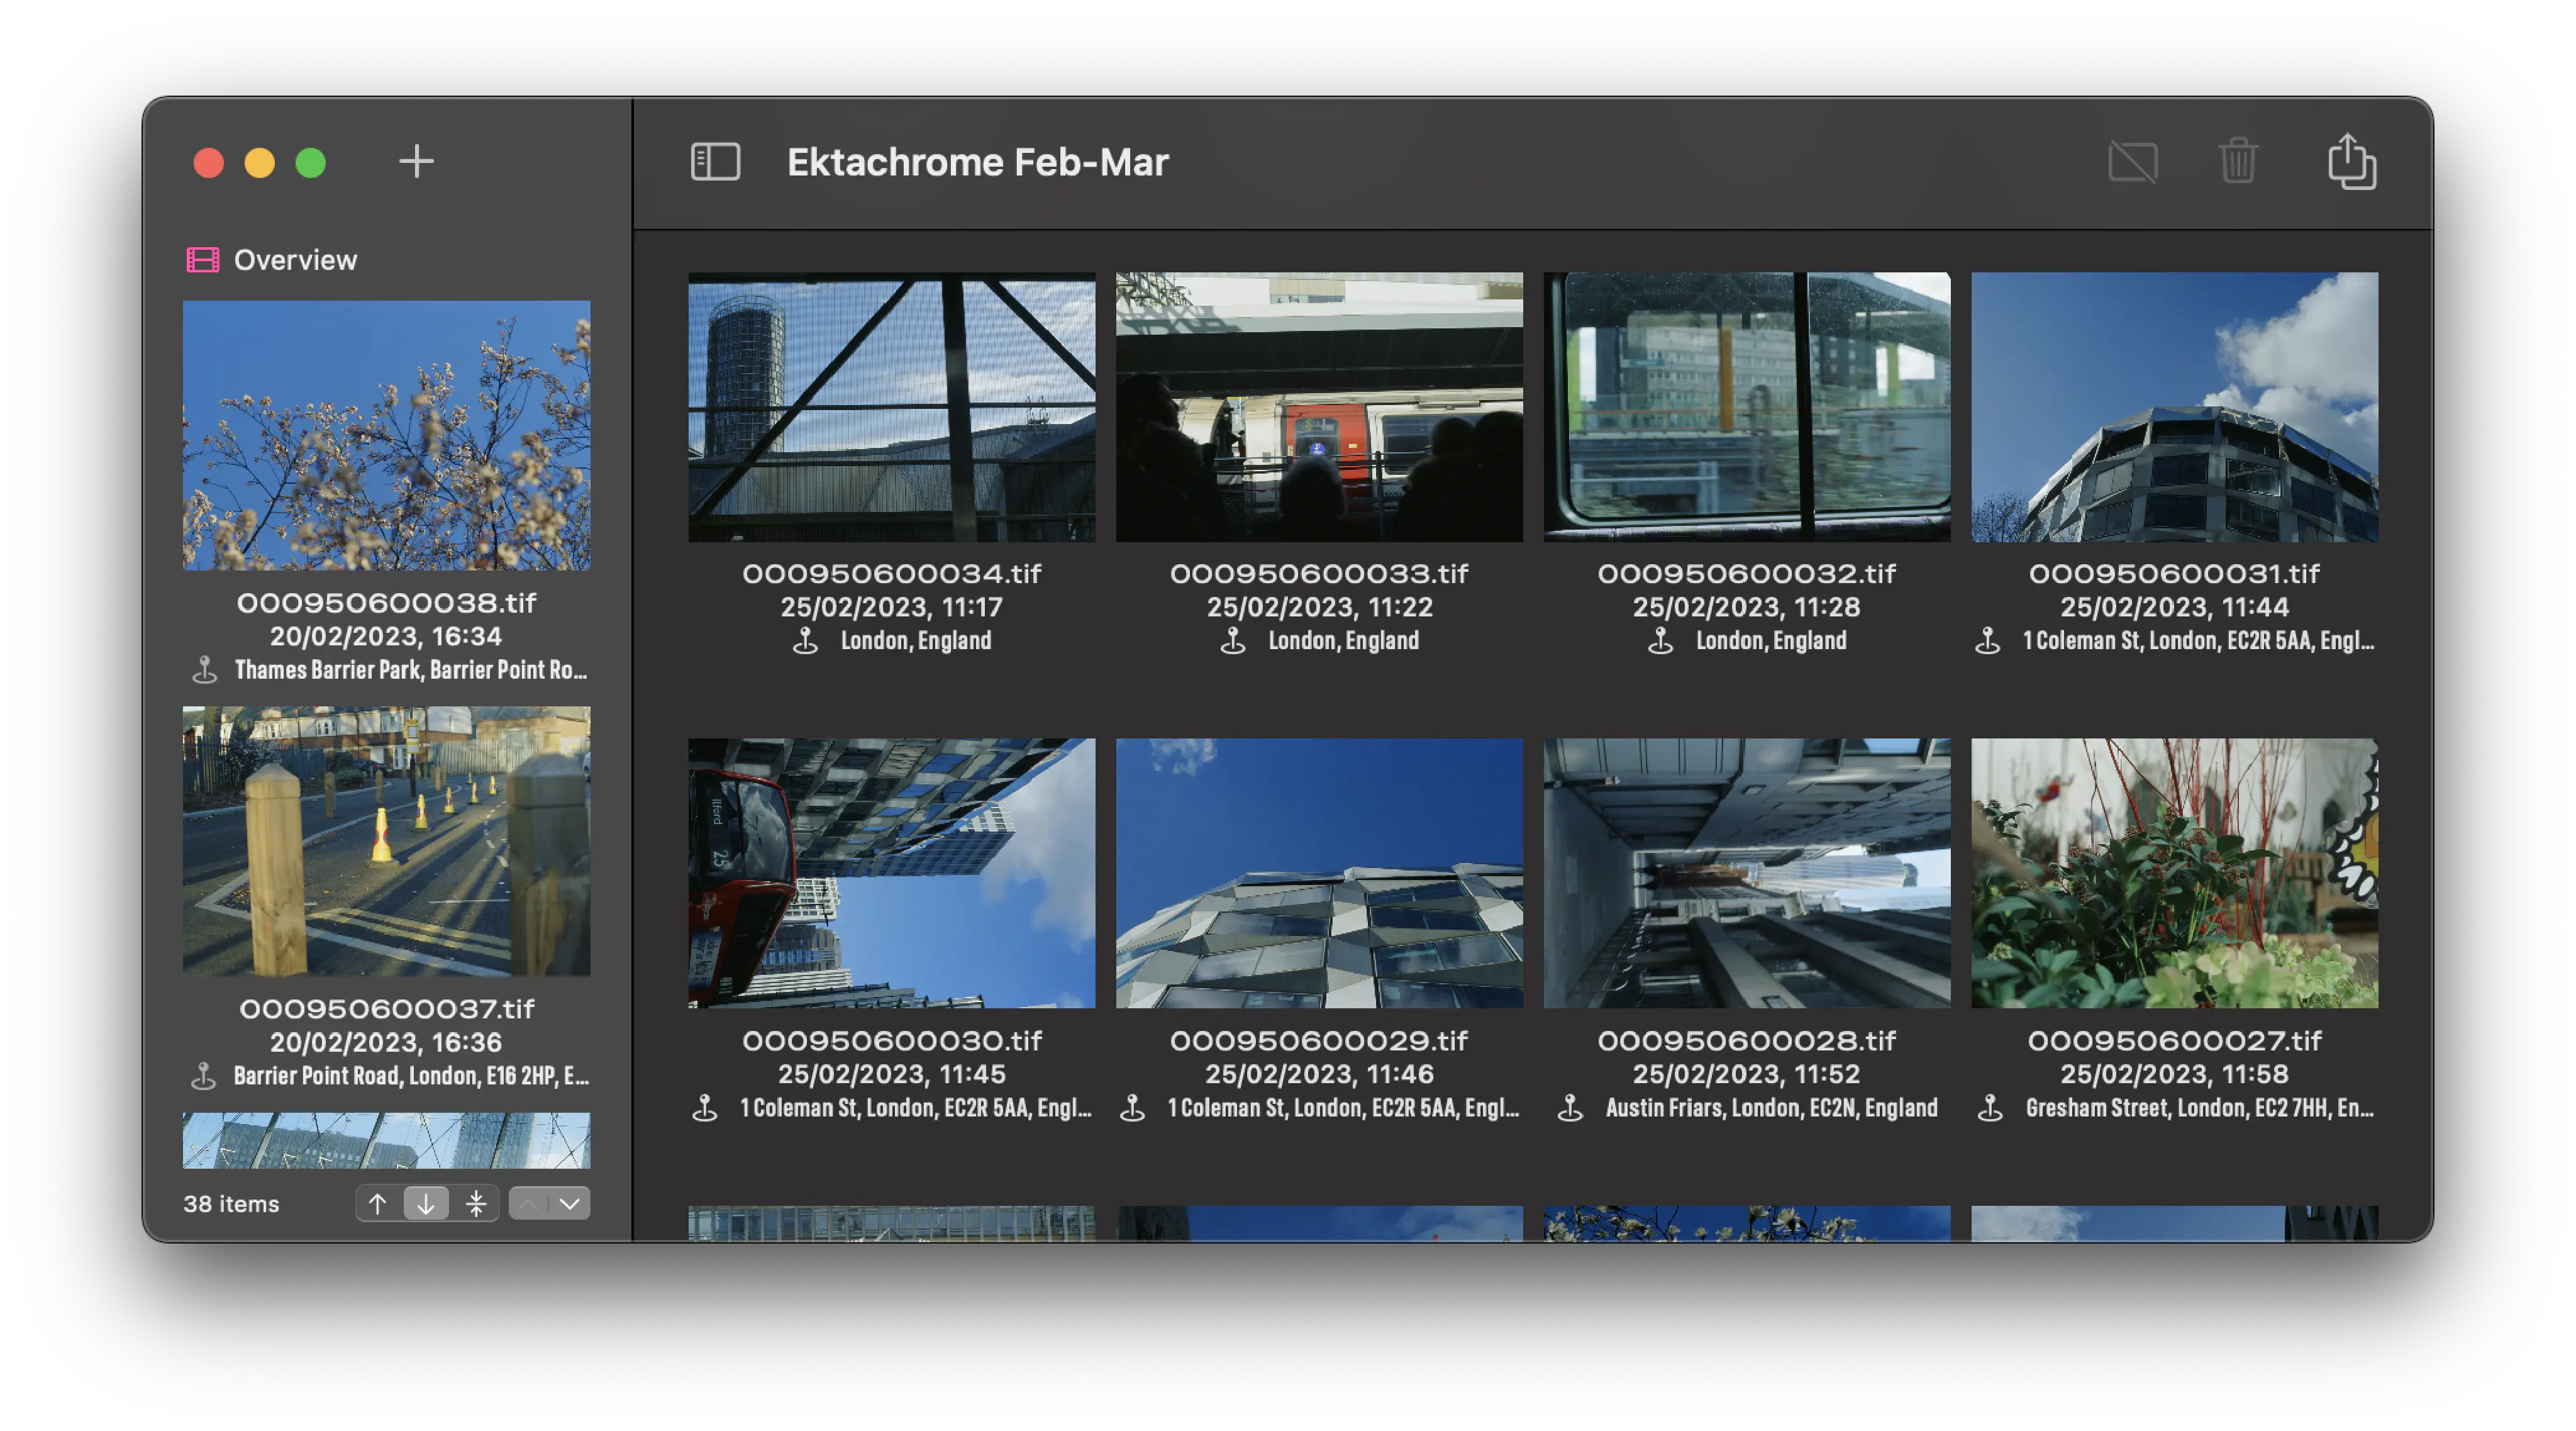Click filename 000950600027.tif text
Viewport: 2576px width, 1431px height.
pyautogui.click(x=2174, y=1041)
